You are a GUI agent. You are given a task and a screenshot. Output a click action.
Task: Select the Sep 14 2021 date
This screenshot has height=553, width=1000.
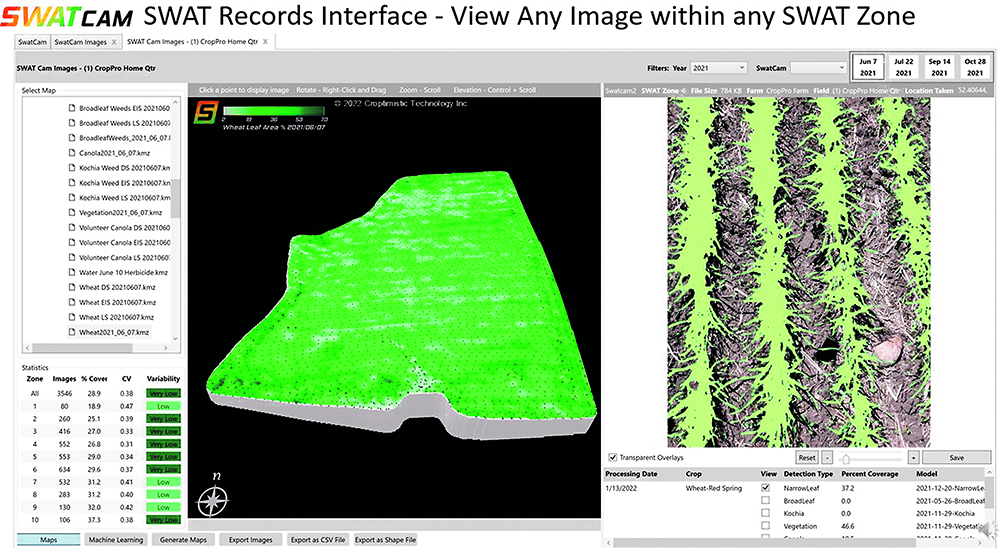(x=939, y=67)
